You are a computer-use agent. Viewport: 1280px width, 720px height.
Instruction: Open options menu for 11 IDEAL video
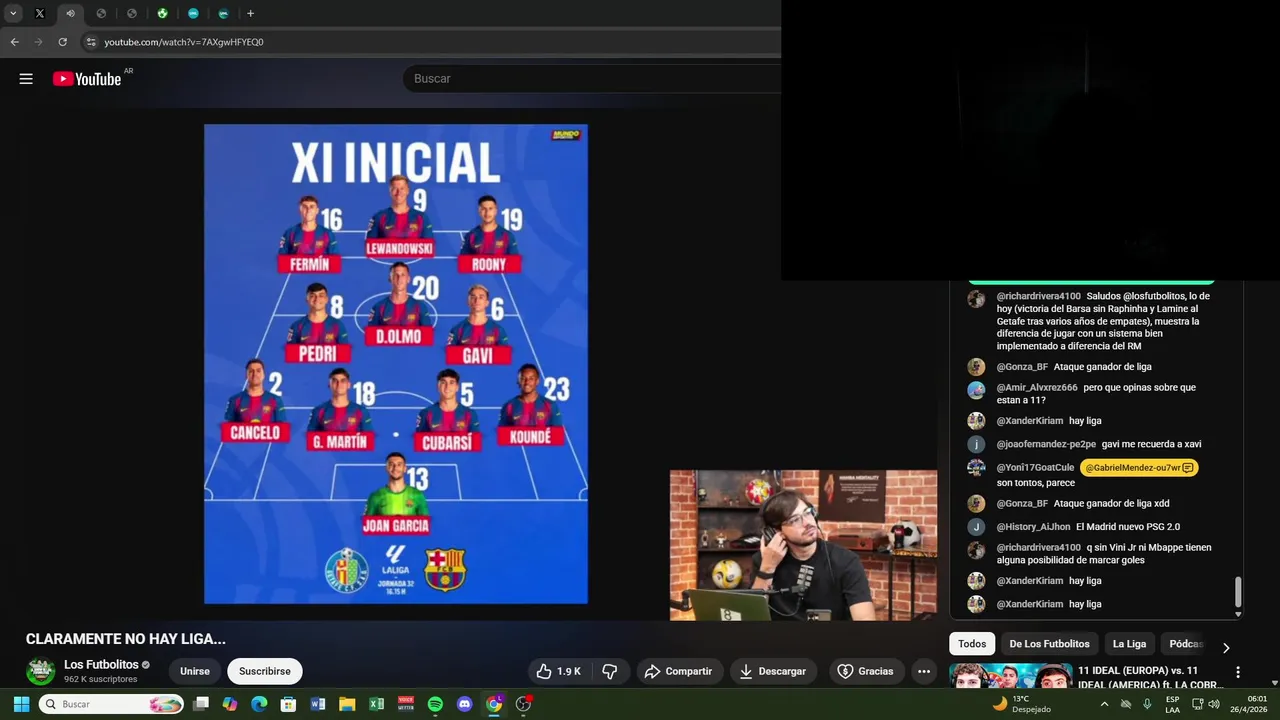pos(1238,673)
